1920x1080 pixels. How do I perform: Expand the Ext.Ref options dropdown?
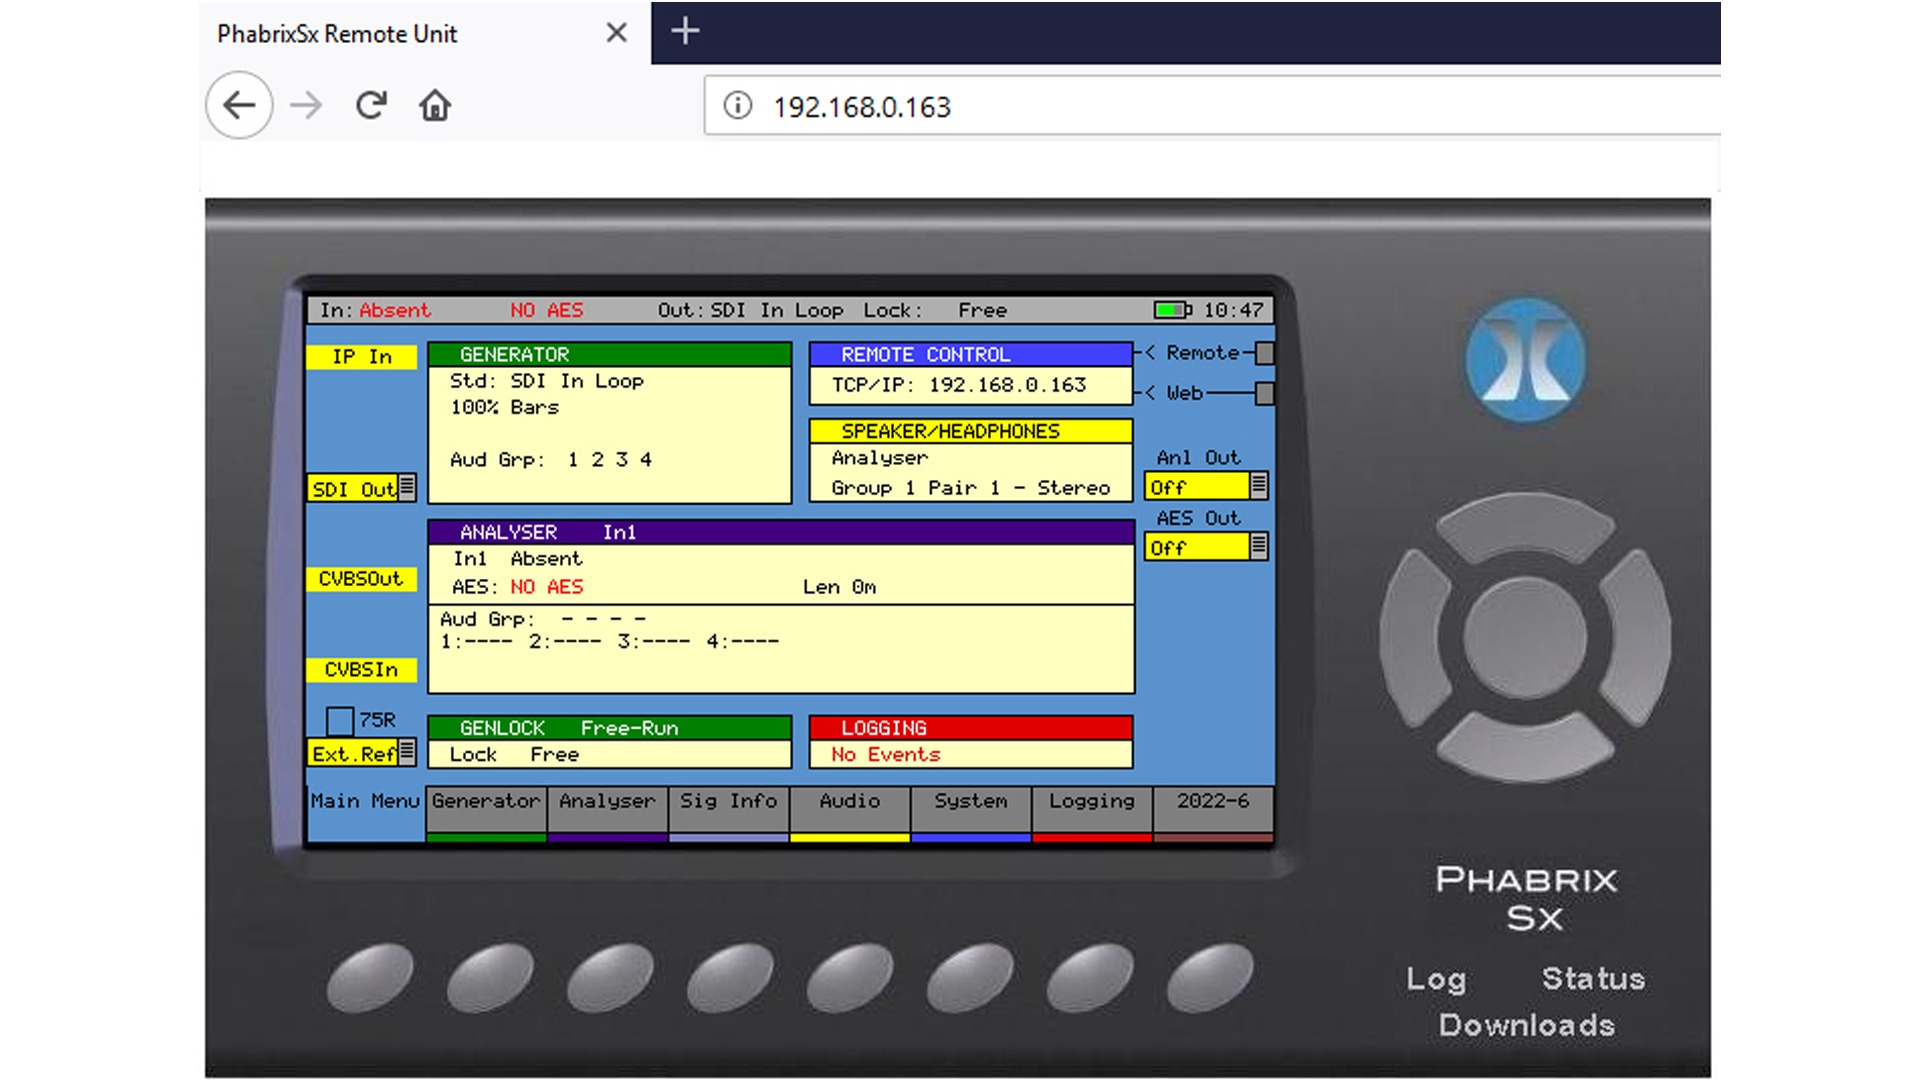(x=408, y=753)
